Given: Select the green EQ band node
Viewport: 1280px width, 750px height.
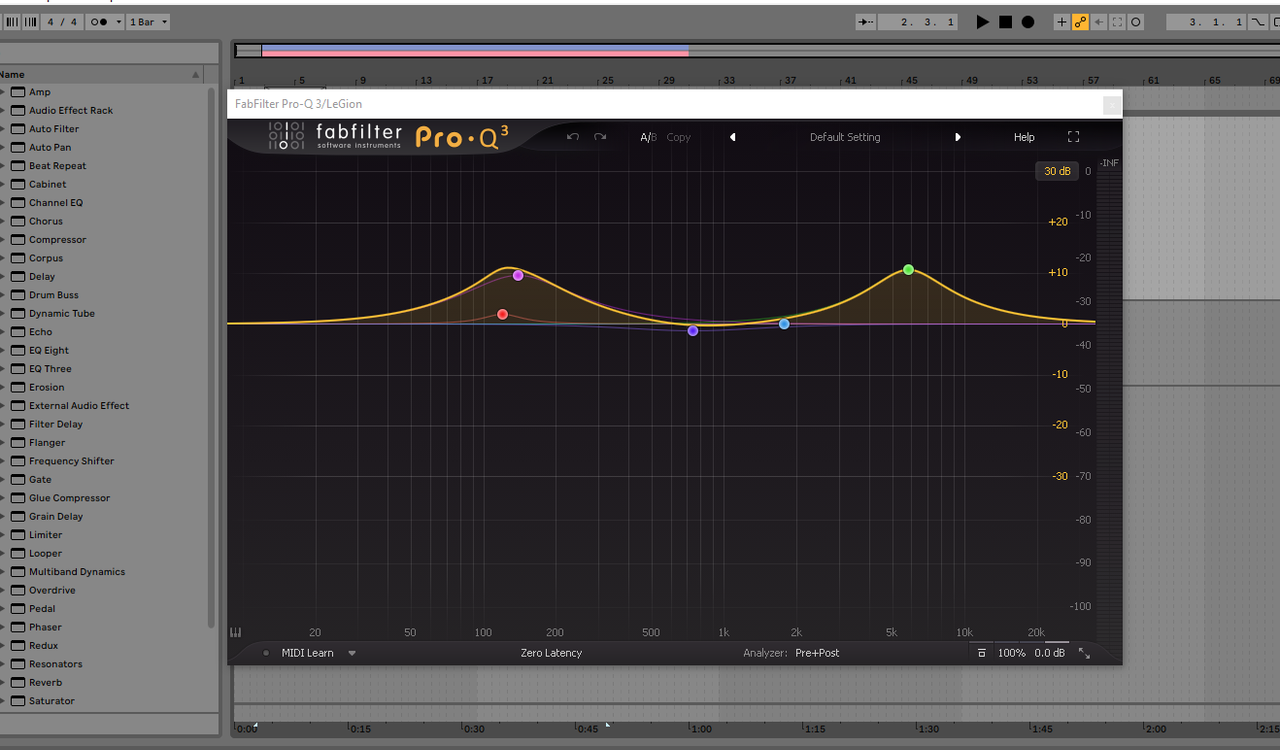Looking at the screenshot, I should (x=908, y=270).
